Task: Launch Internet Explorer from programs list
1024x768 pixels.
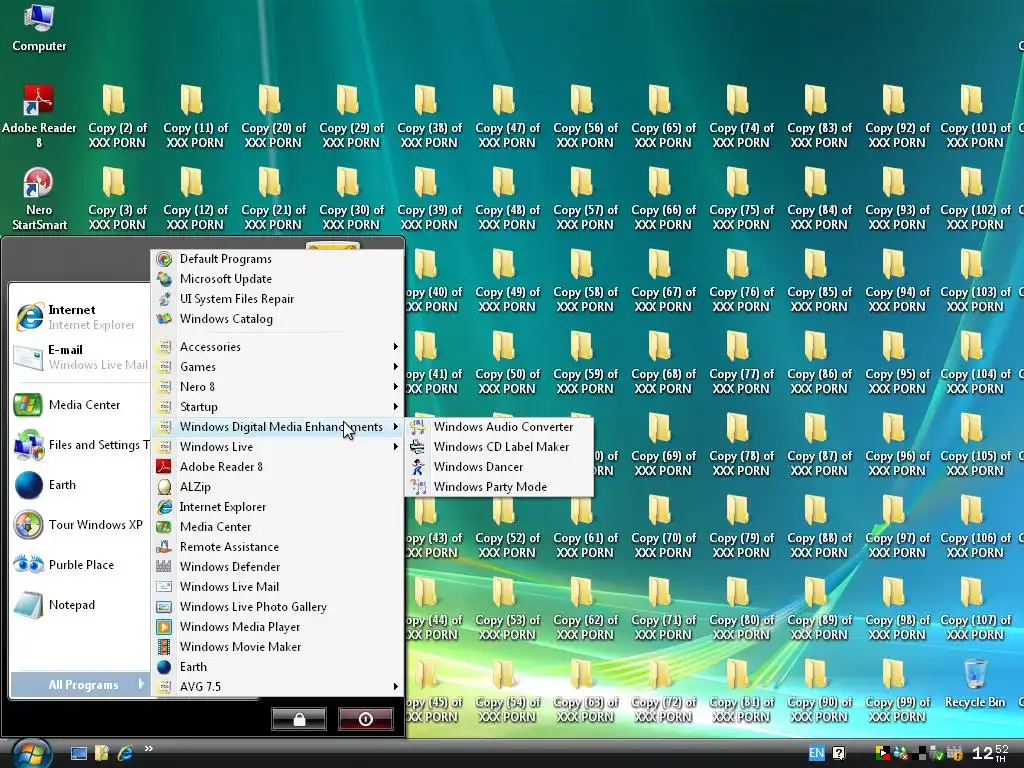Action: point(278,507)
